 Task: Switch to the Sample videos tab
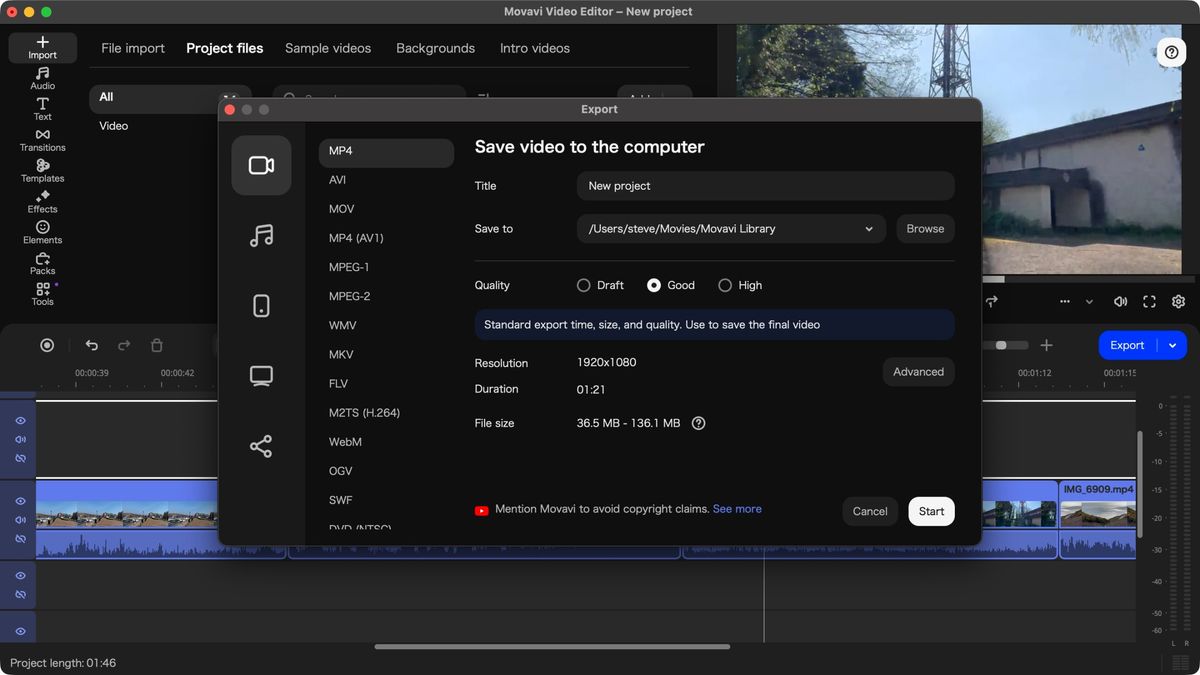point(328,48)
